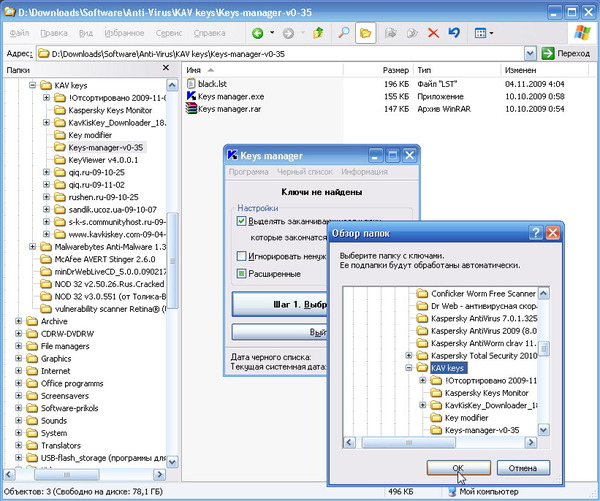
Task: Toggle the Расширенные checkbox
Action: (241, 274)
